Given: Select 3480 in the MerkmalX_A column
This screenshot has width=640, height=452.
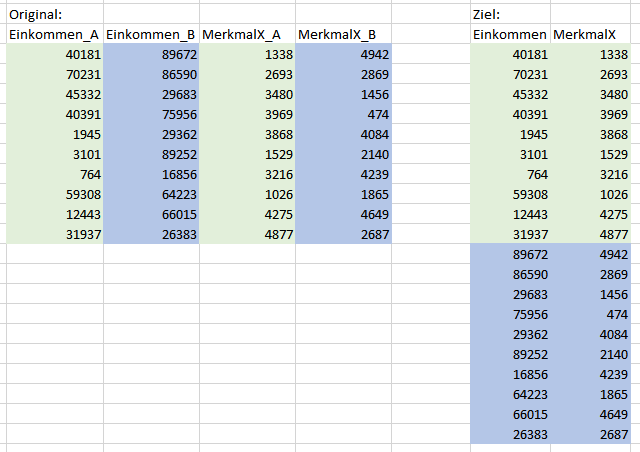Looking at the screenshot, I should 247,94.
